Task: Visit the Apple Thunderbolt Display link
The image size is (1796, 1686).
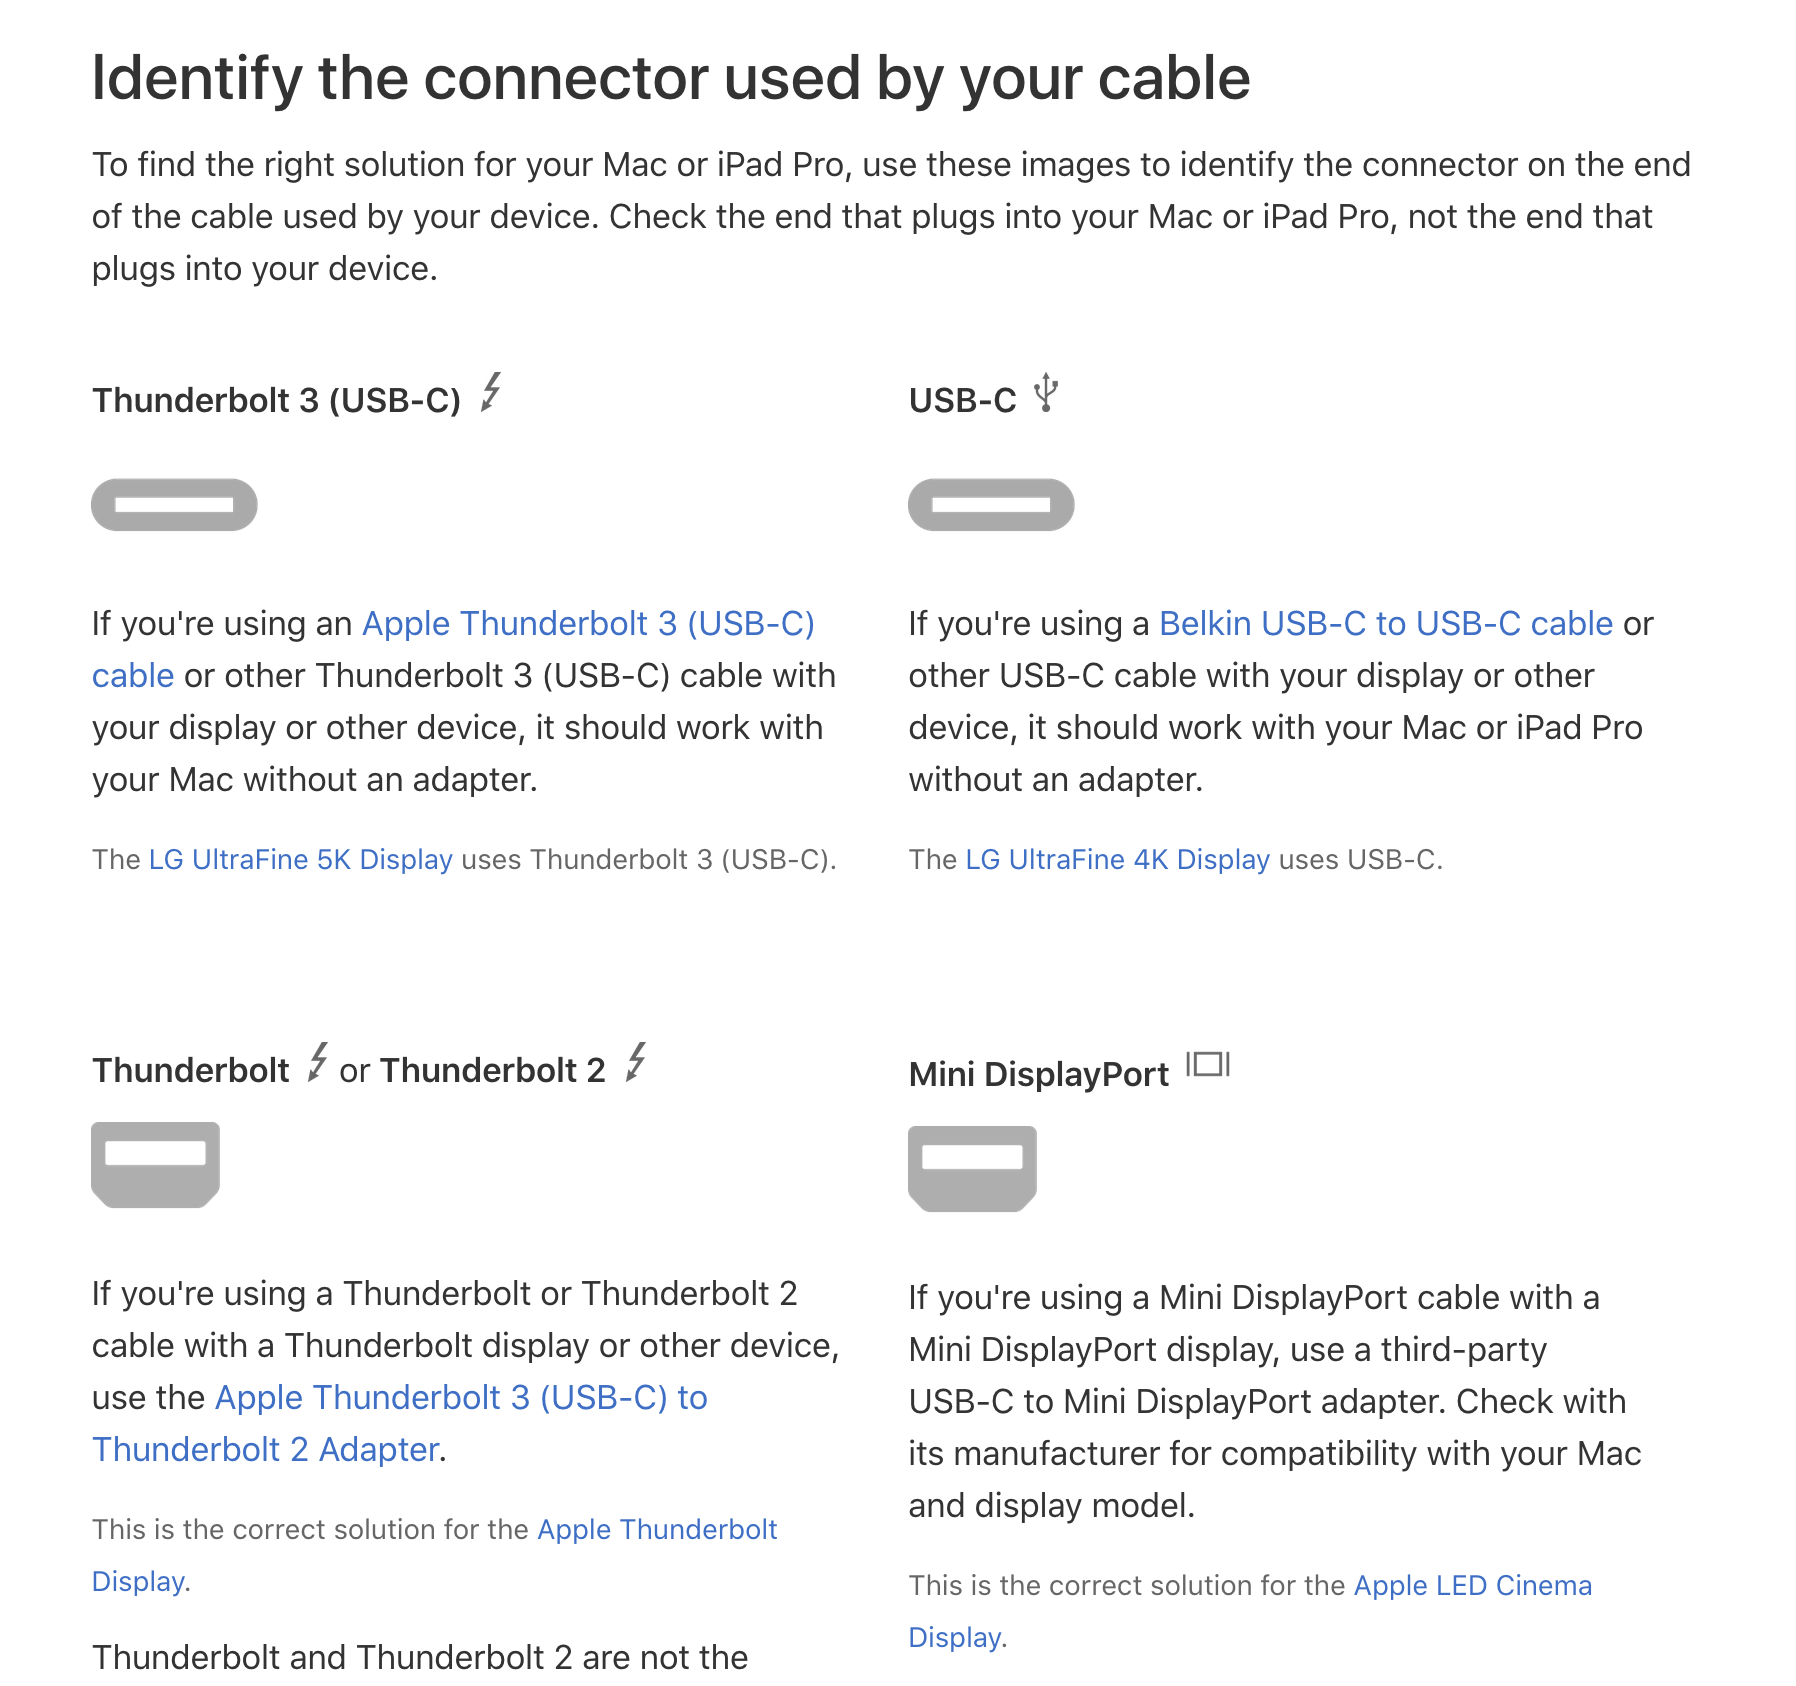Action: (x=656, y=1530)
